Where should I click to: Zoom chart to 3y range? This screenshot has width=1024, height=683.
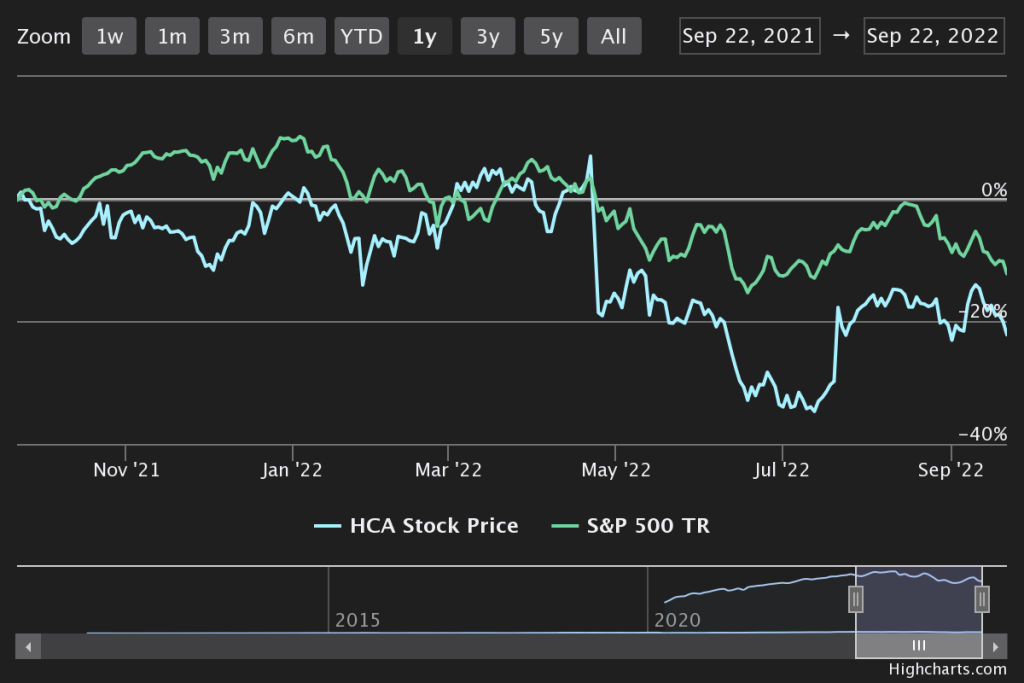(x=487, y=37)
